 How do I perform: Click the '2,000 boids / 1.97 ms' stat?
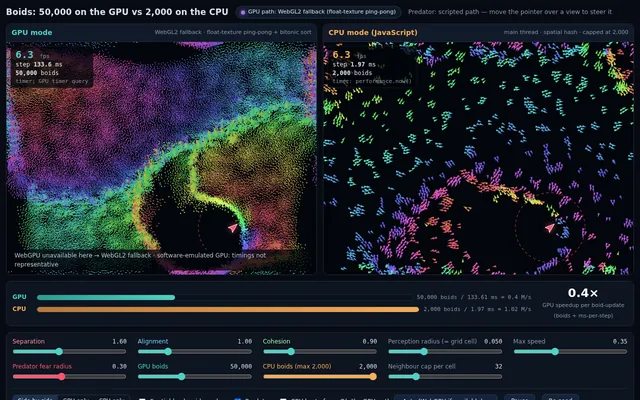(477, 309)
